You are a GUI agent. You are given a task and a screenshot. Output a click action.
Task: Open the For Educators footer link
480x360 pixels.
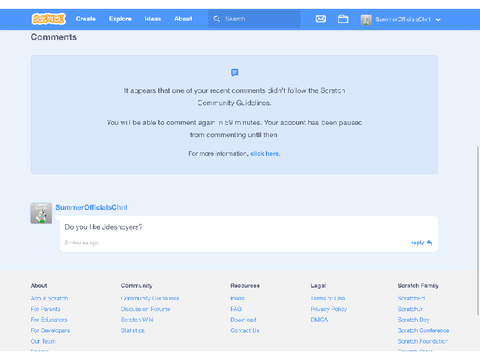pos(49,320)
